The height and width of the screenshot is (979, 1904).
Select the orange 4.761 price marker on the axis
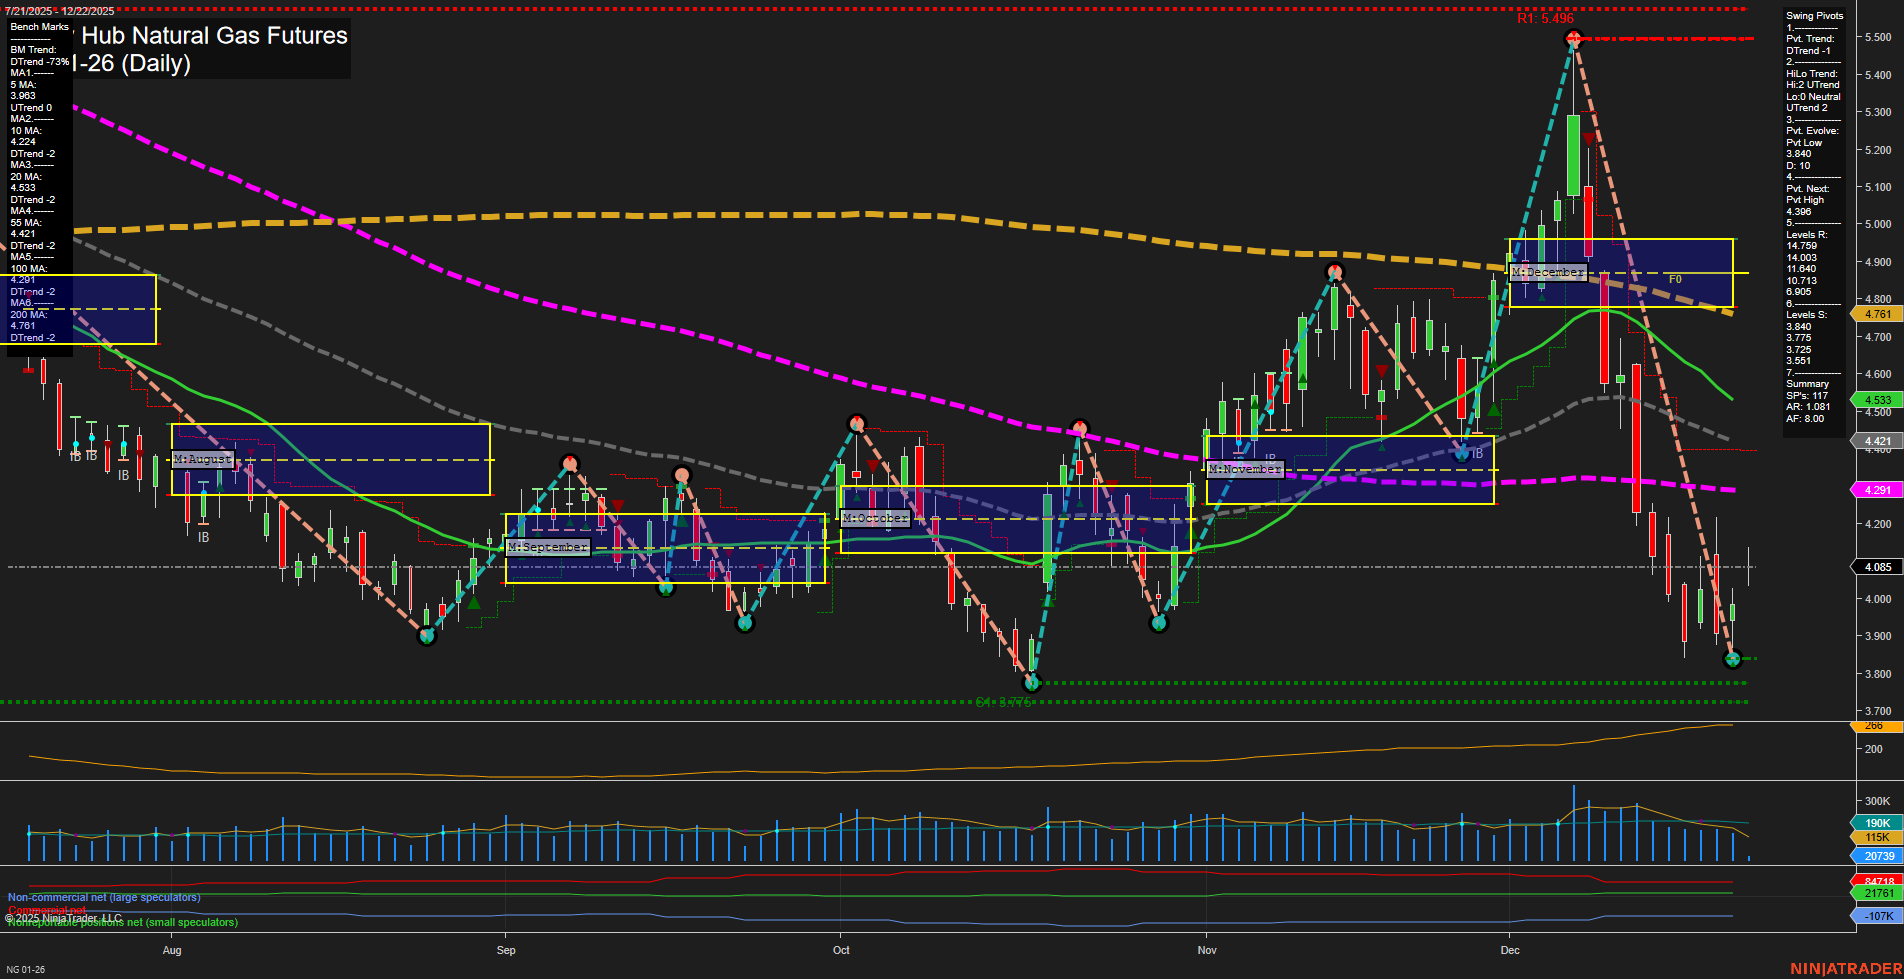tap(1876, 314)
